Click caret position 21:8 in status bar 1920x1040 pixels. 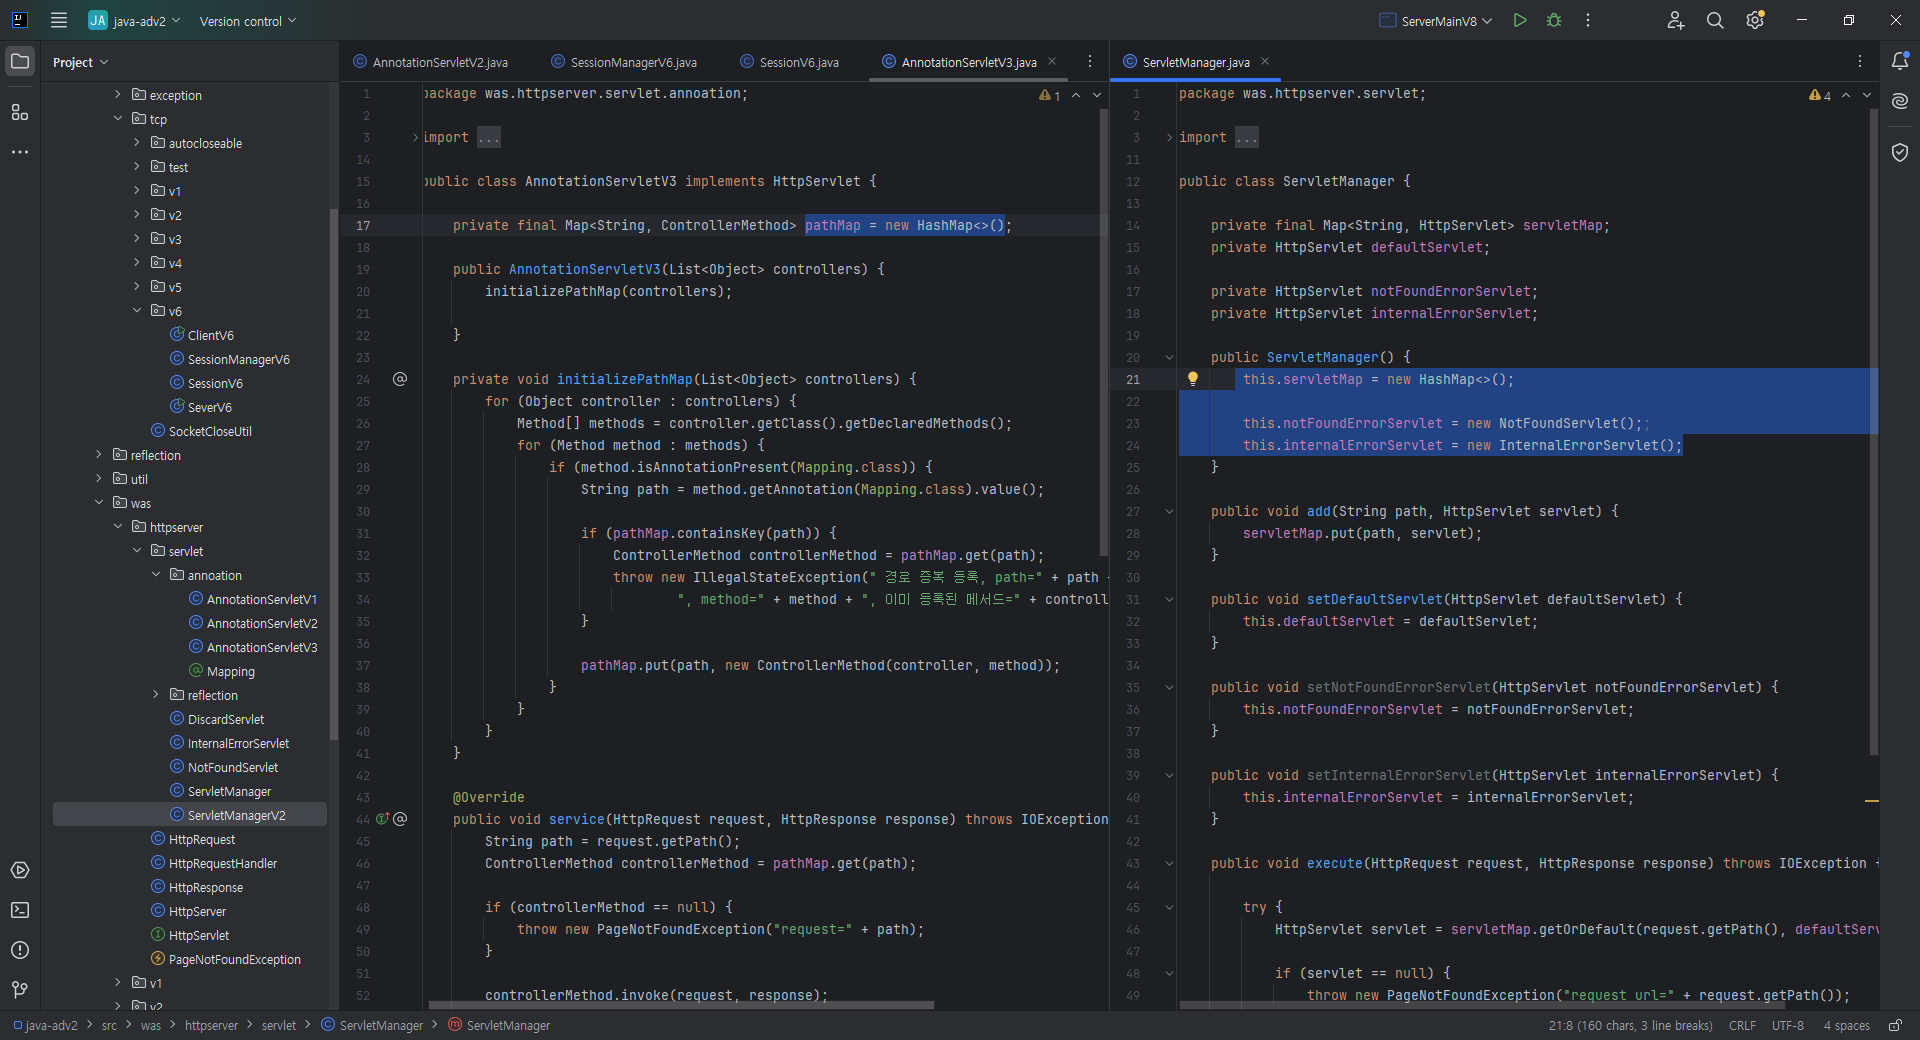click(1630, 1025)
